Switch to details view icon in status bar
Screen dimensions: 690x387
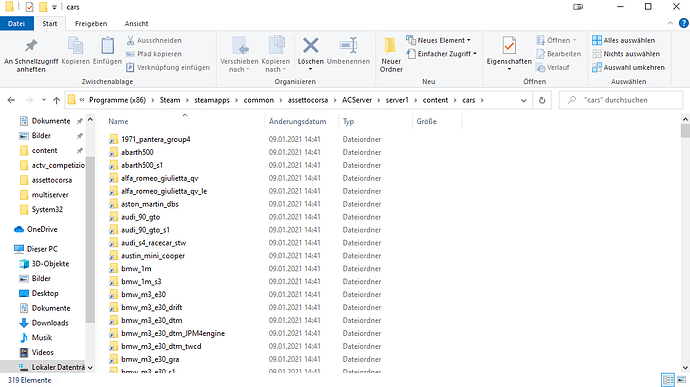point(668,380)
